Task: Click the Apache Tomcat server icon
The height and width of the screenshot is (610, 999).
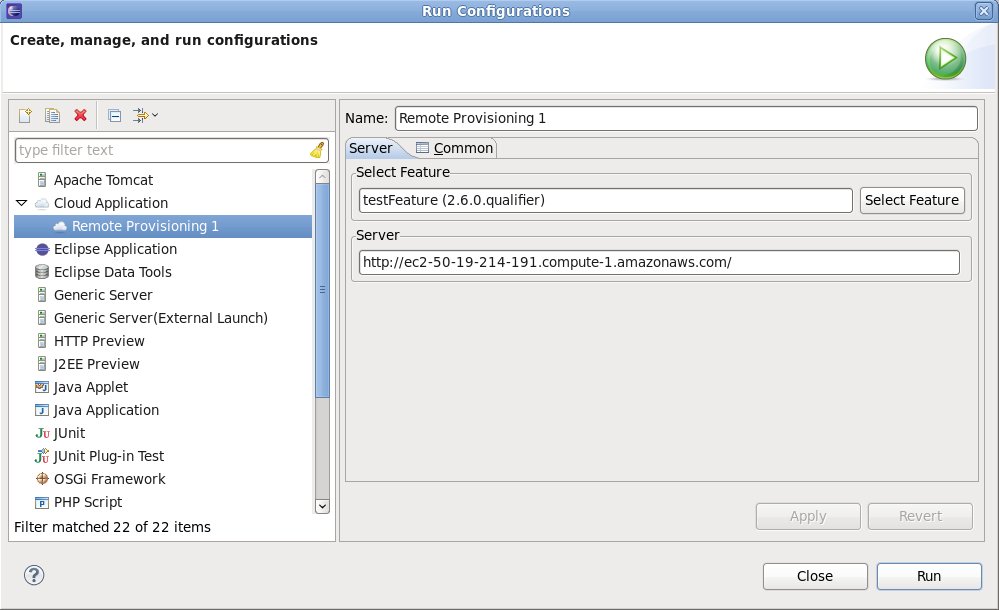Action: 42,180
